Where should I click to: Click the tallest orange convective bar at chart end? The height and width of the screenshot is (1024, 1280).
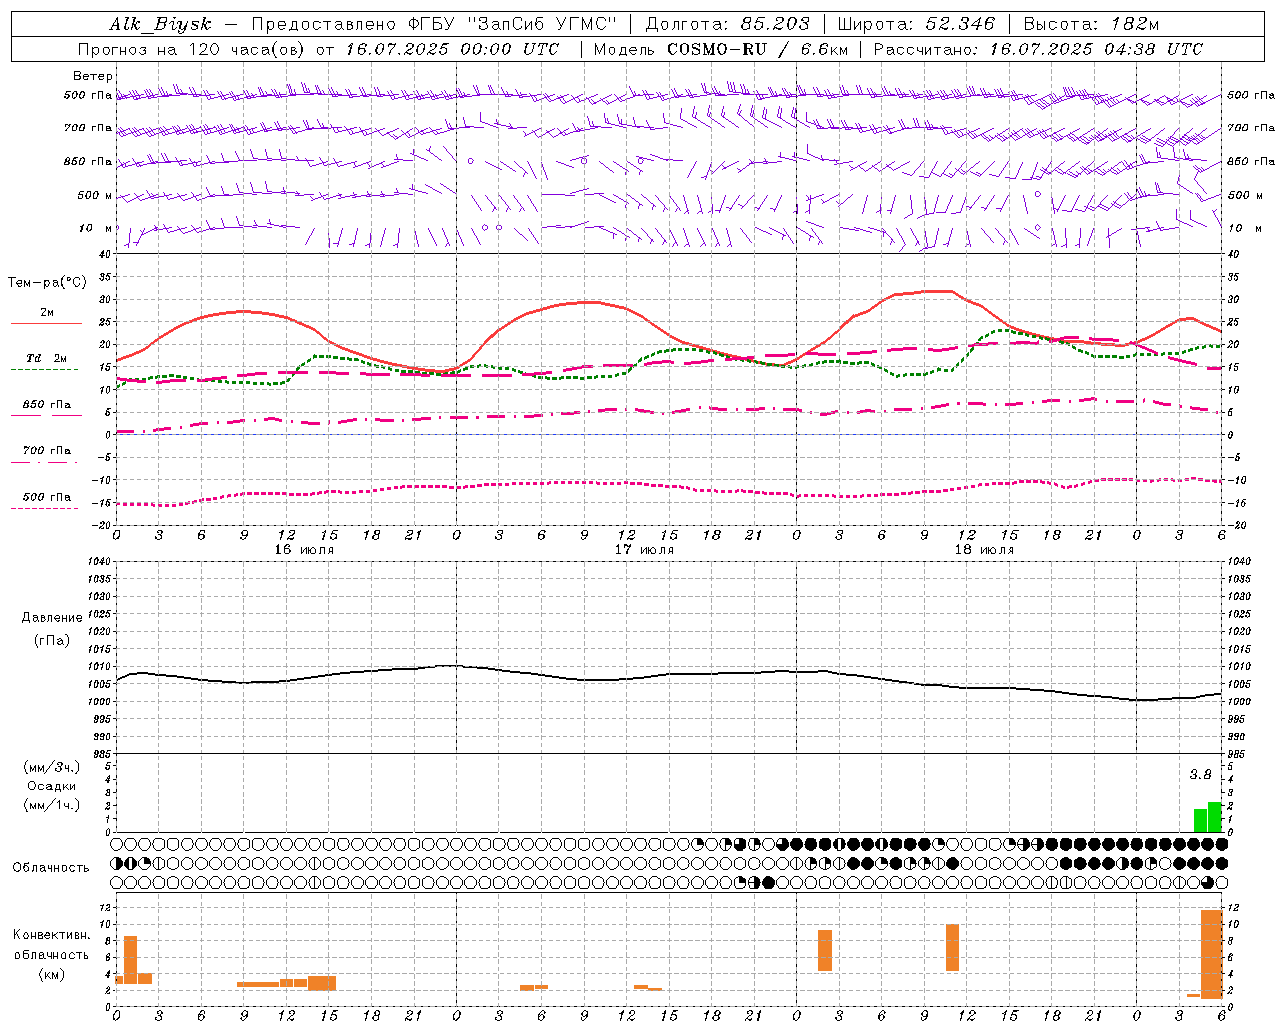click(1211, 954)
